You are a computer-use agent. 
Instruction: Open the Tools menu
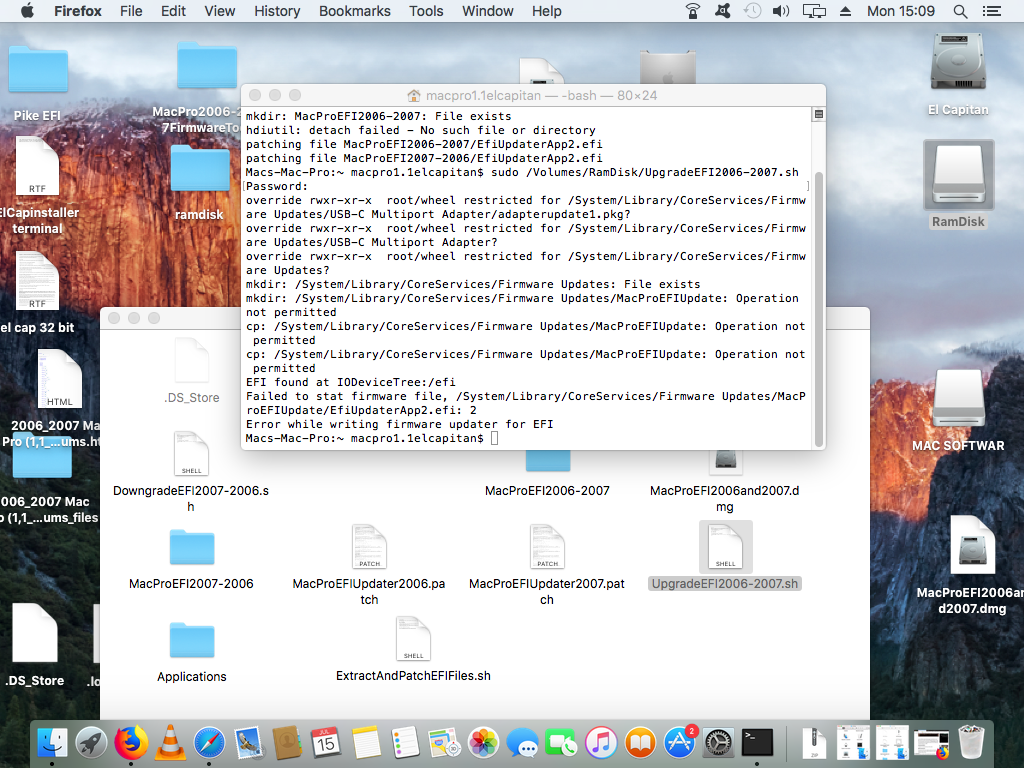426,11
